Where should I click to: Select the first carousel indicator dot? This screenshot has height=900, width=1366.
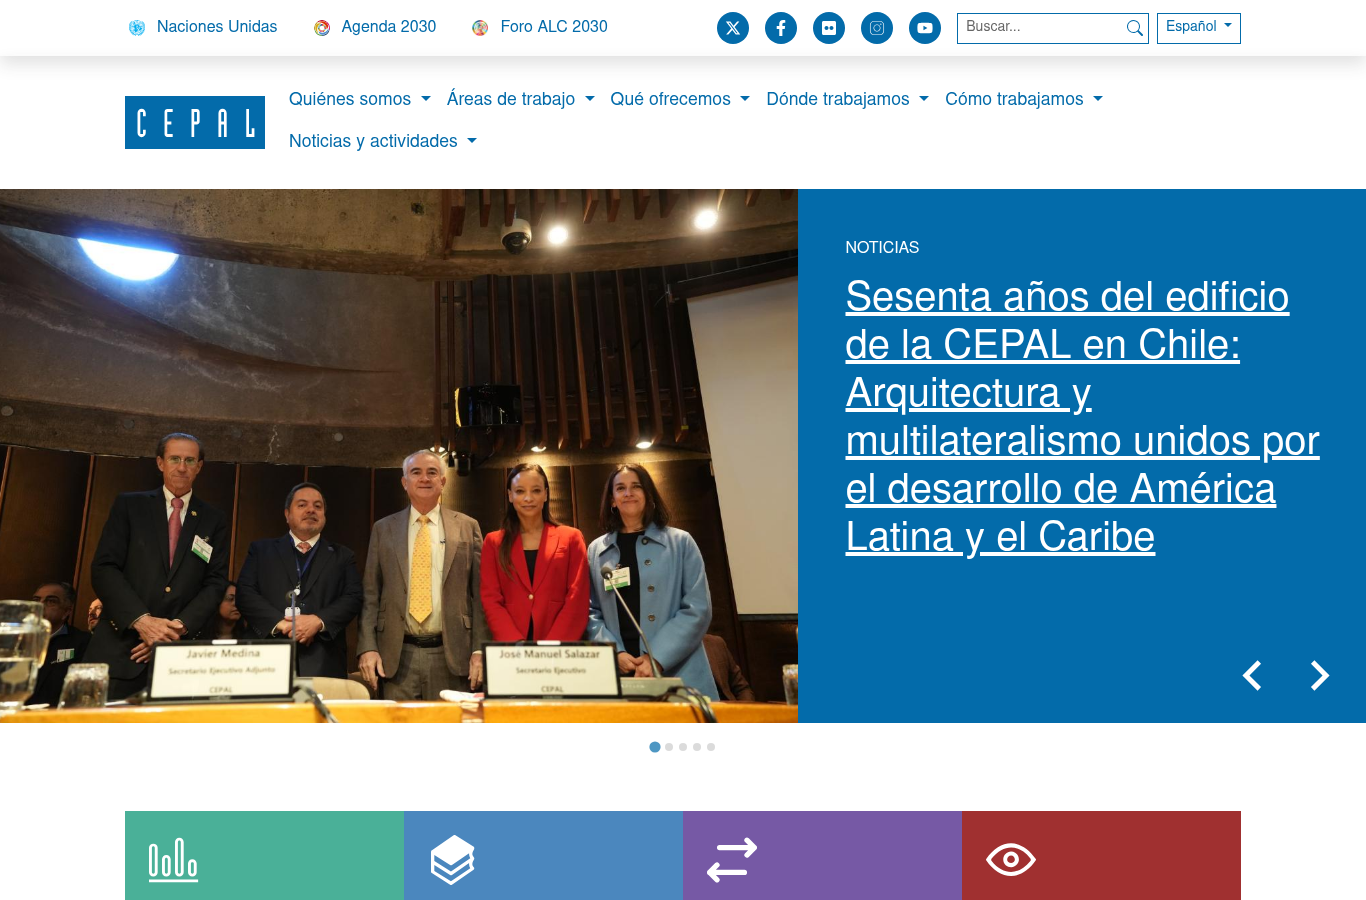[655, 747]
